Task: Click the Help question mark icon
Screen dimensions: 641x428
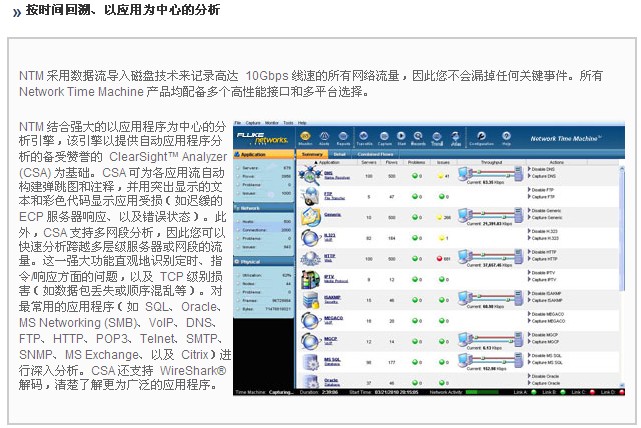Action: pyautogui.click(x=506, y=139)
